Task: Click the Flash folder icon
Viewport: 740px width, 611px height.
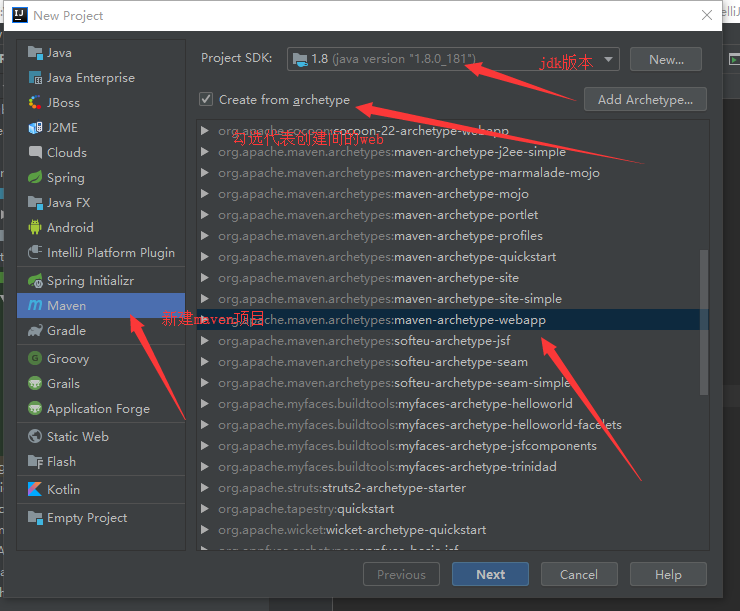Action: [x=35, y=461]
